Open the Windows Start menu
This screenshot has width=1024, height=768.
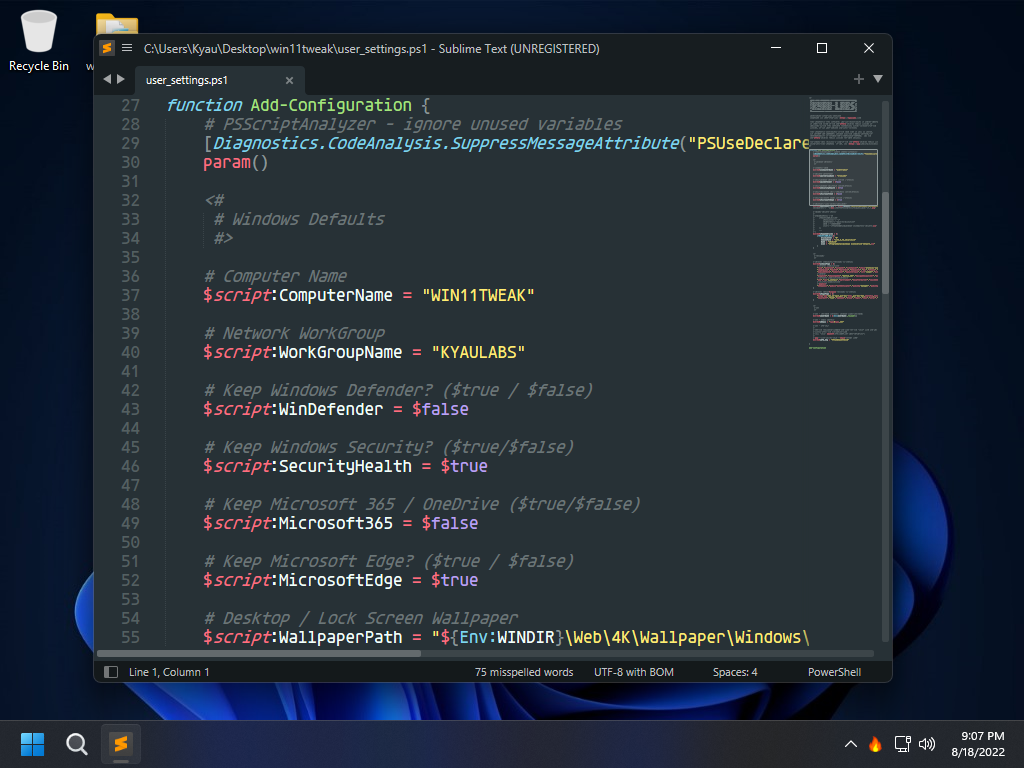32,744
